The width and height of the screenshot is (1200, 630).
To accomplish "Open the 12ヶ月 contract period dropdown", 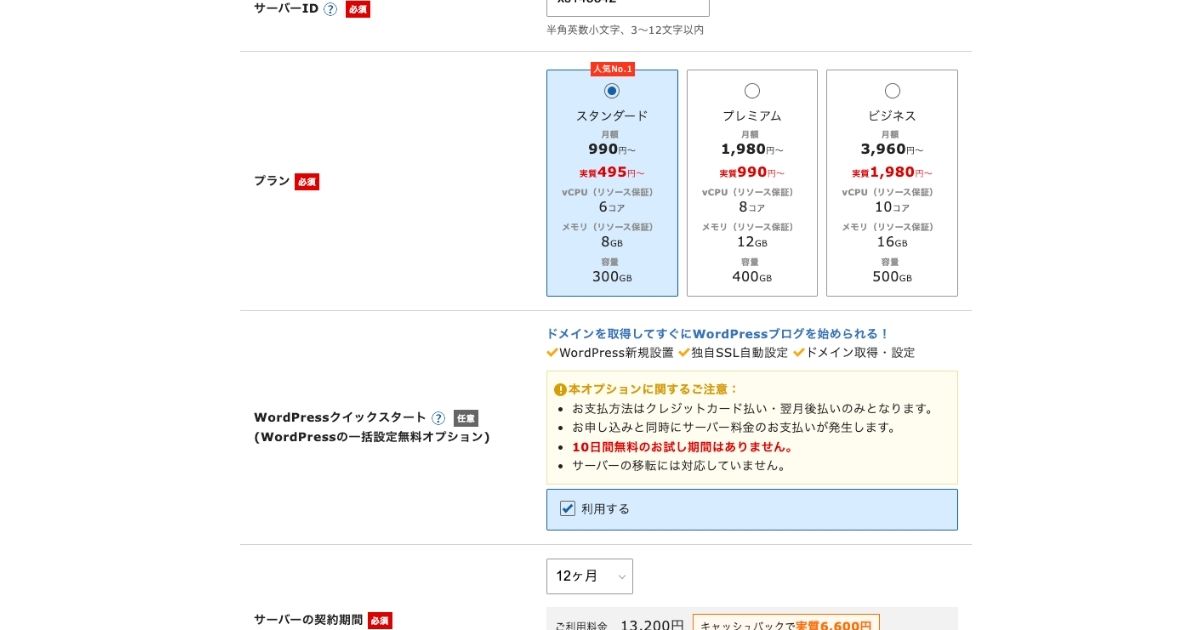I will click(x=588, y=575).
